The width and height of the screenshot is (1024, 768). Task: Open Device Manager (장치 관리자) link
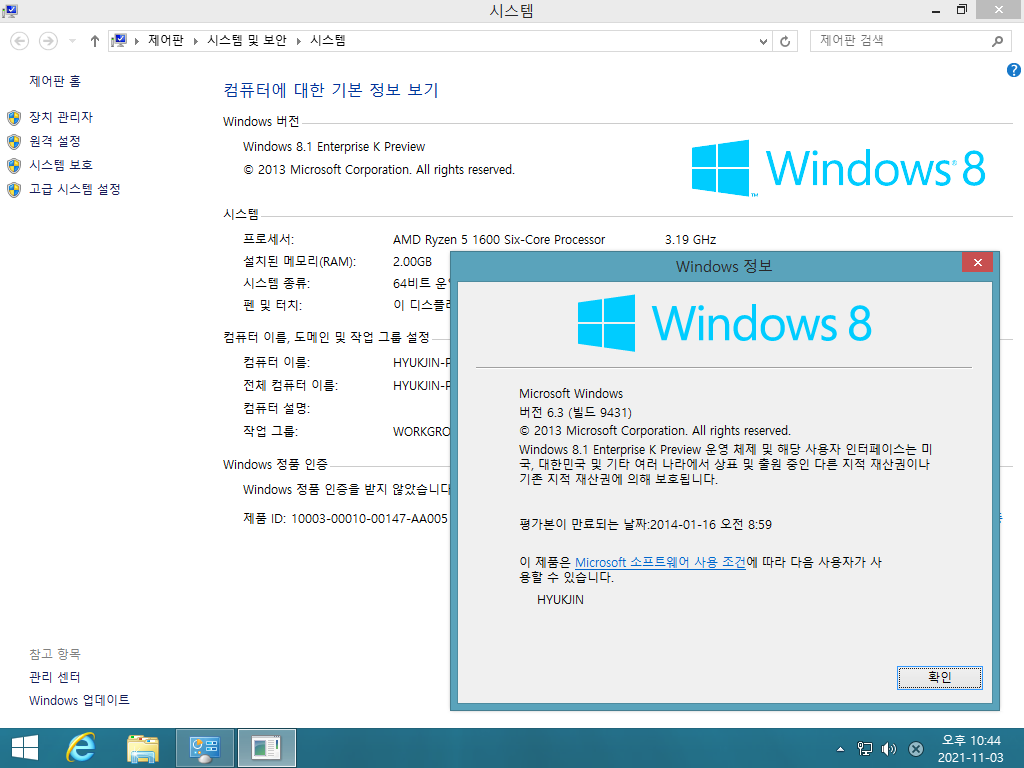[61, 117]
